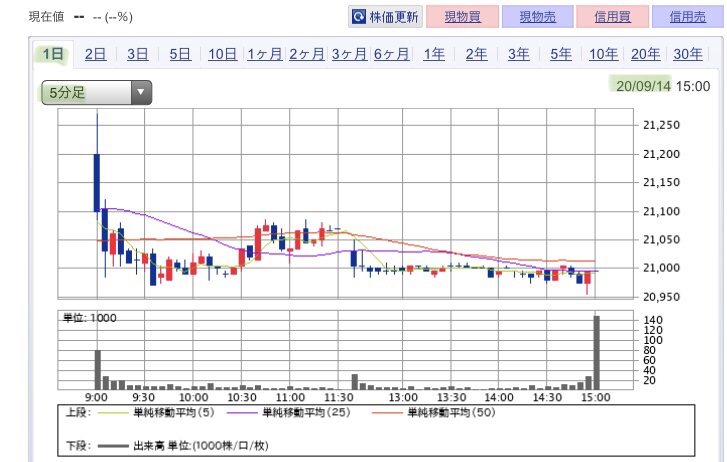The image size is (727, 462).
Task: Select the 10年 chart range
Action: 603,54
